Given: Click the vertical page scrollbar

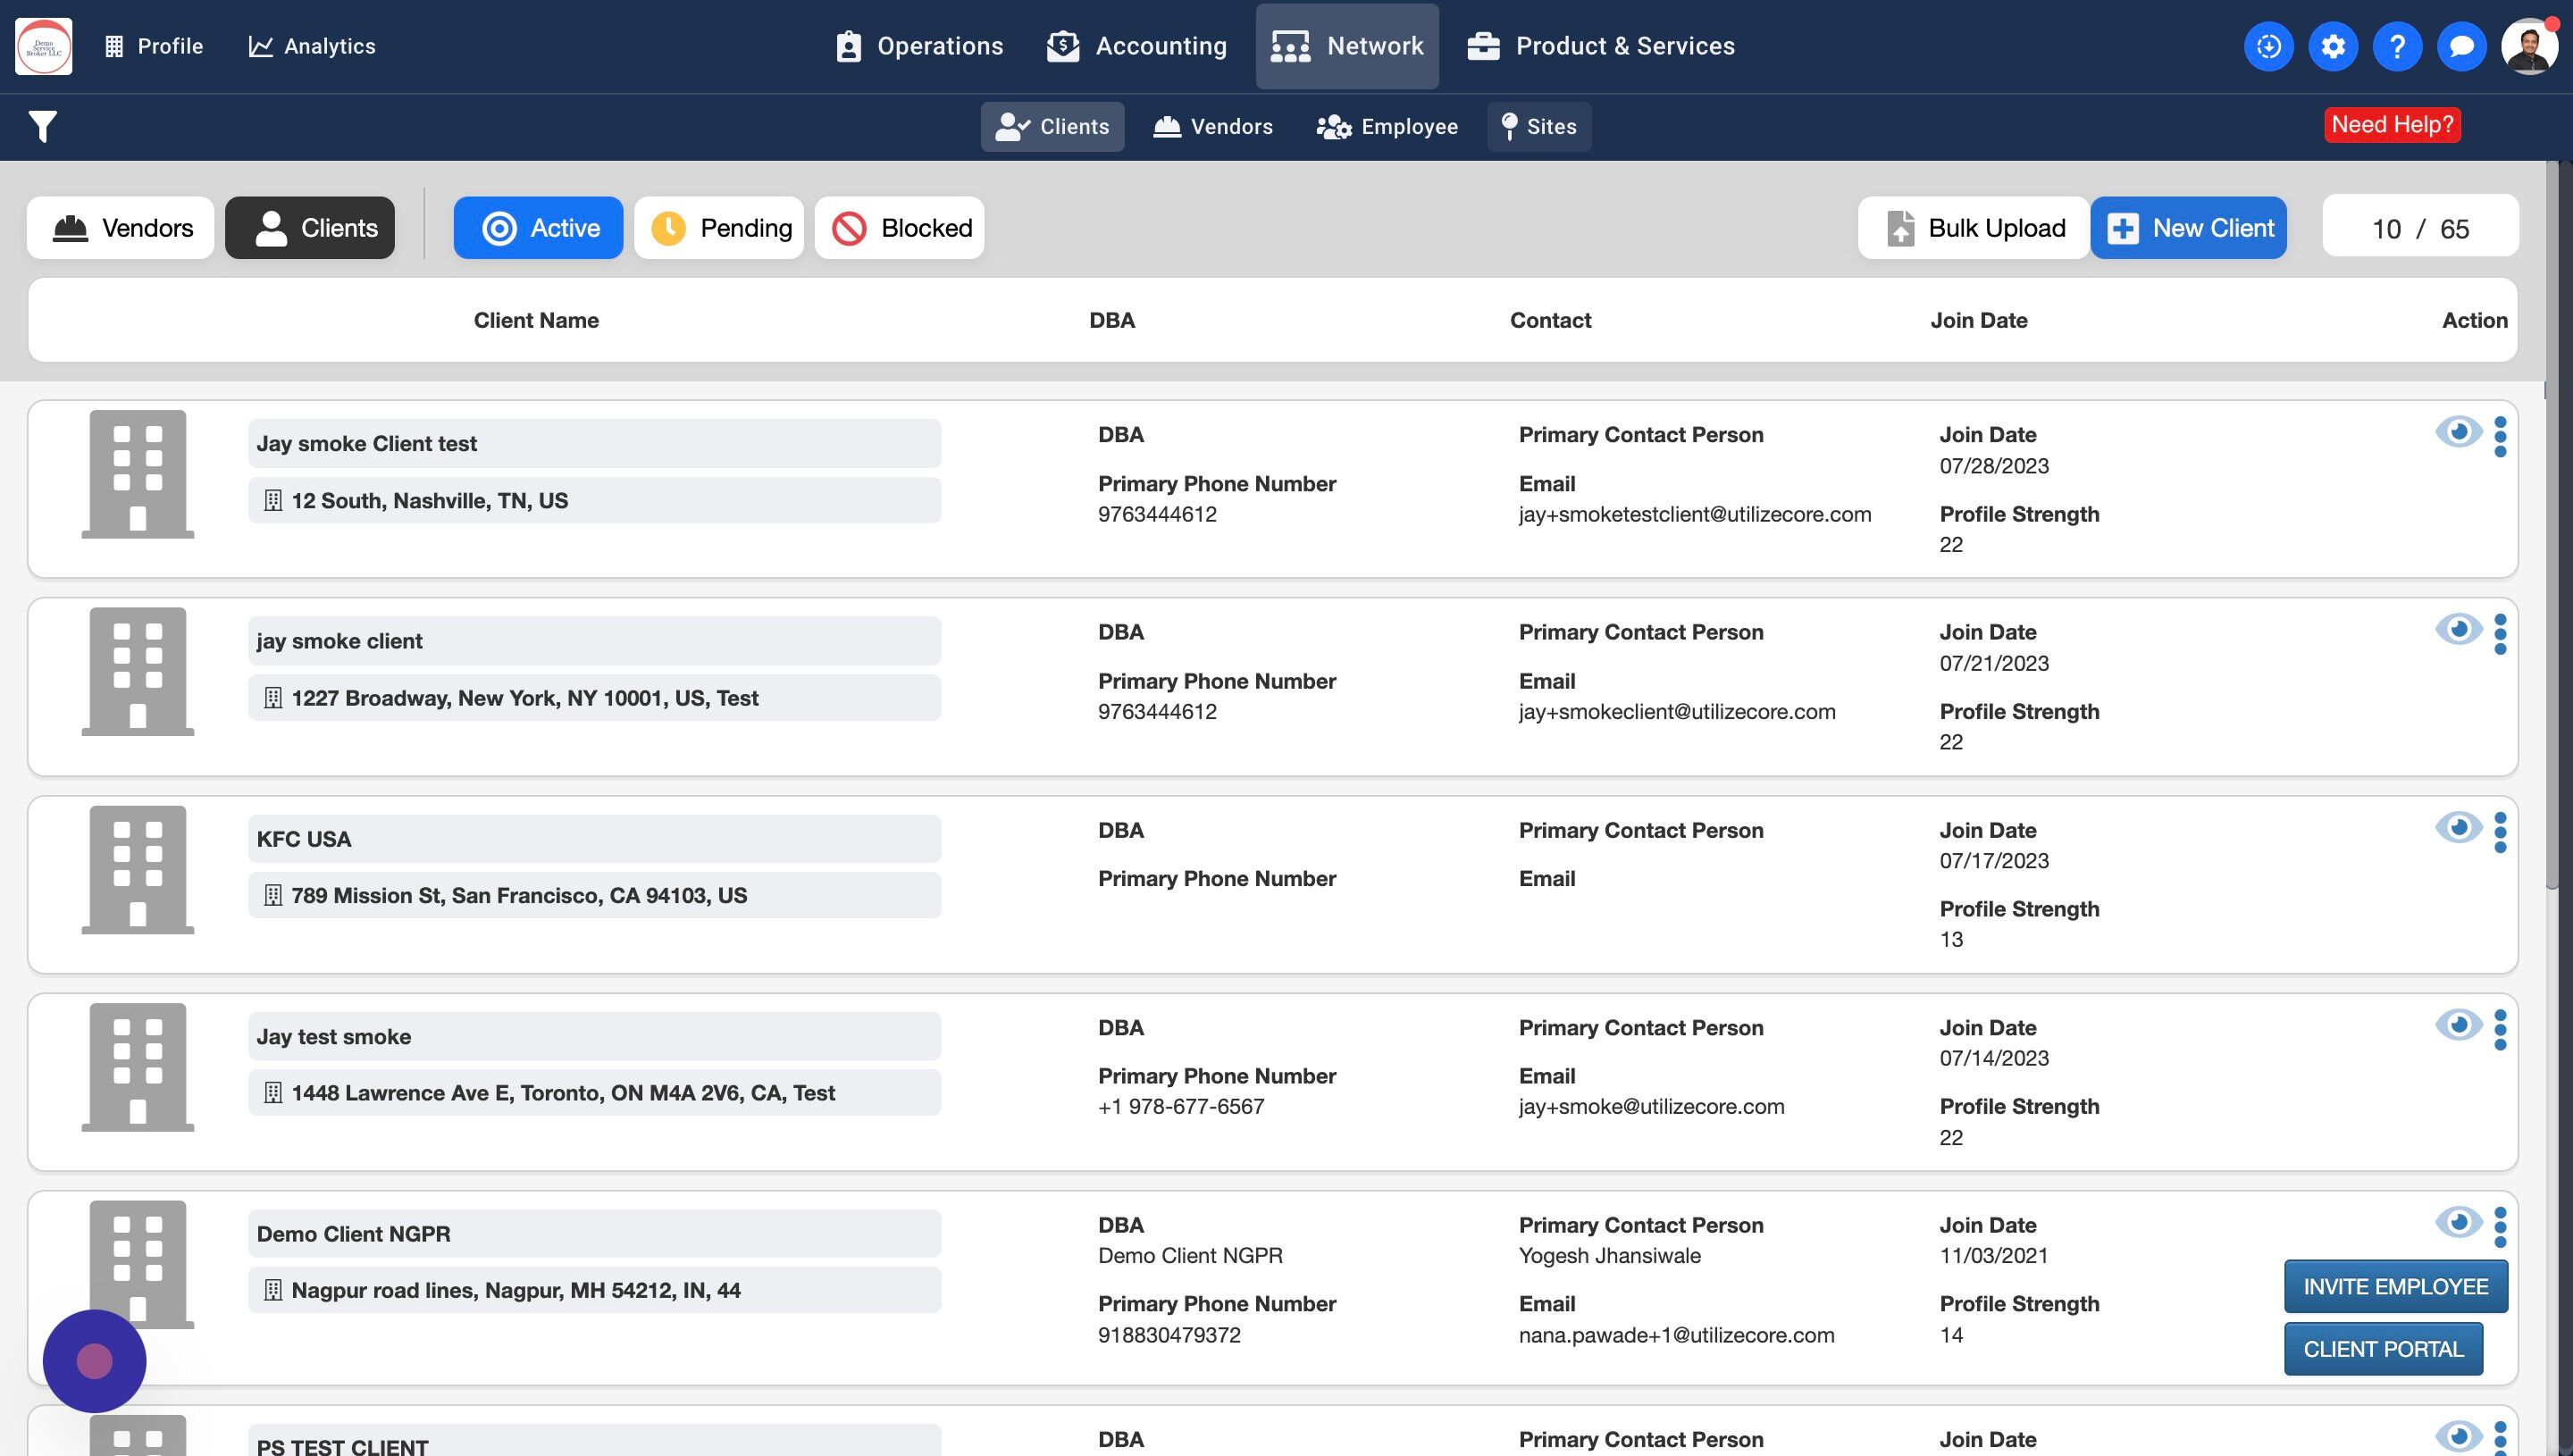Looking at the screenshot, I should coord(2552,520).
